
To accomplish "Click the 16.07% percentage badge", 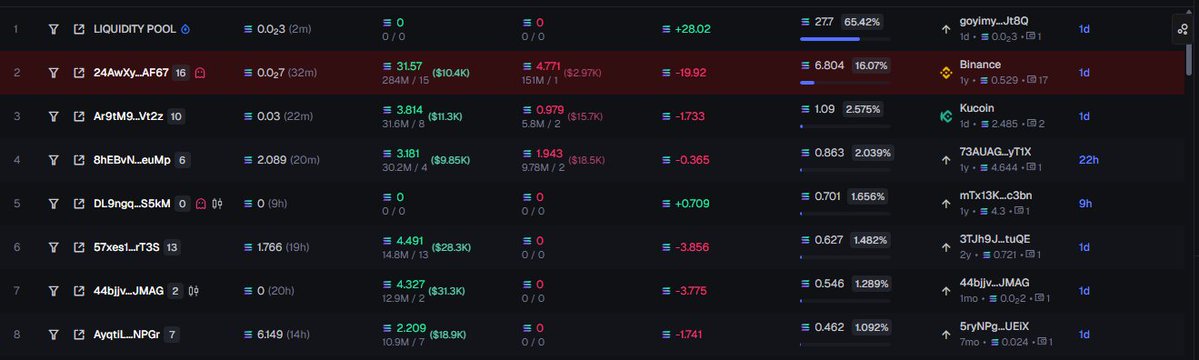I will (872, 66).
